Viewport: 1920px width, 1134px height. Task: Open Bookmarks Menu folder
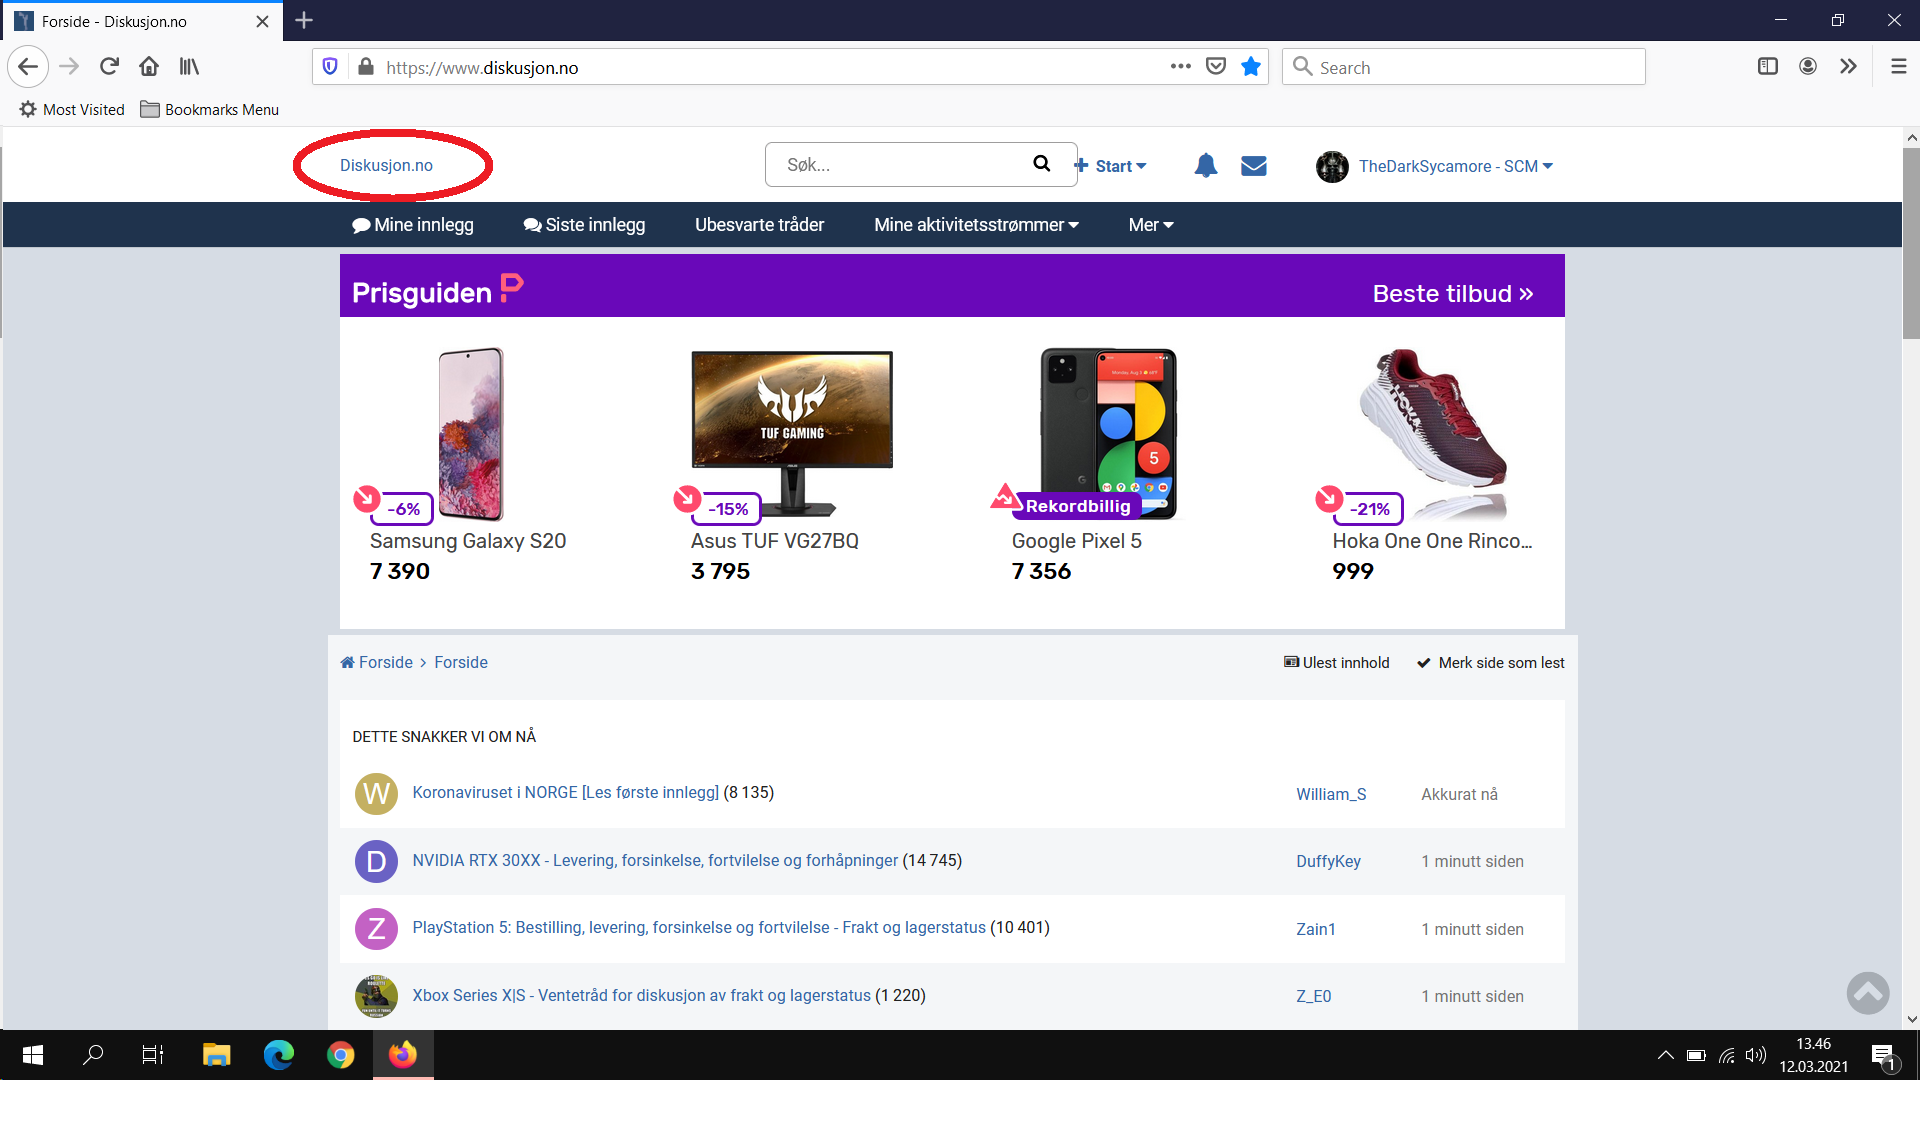(210, 110)
